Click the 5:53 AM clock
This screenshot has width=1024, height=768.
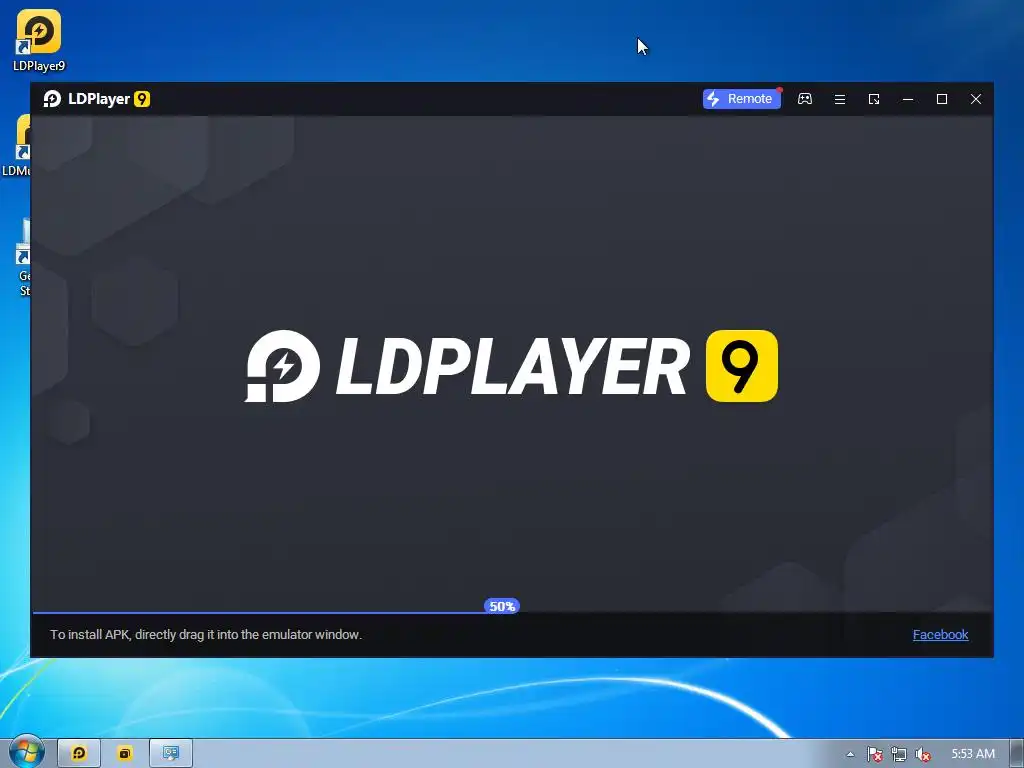[x=973, y=754]
